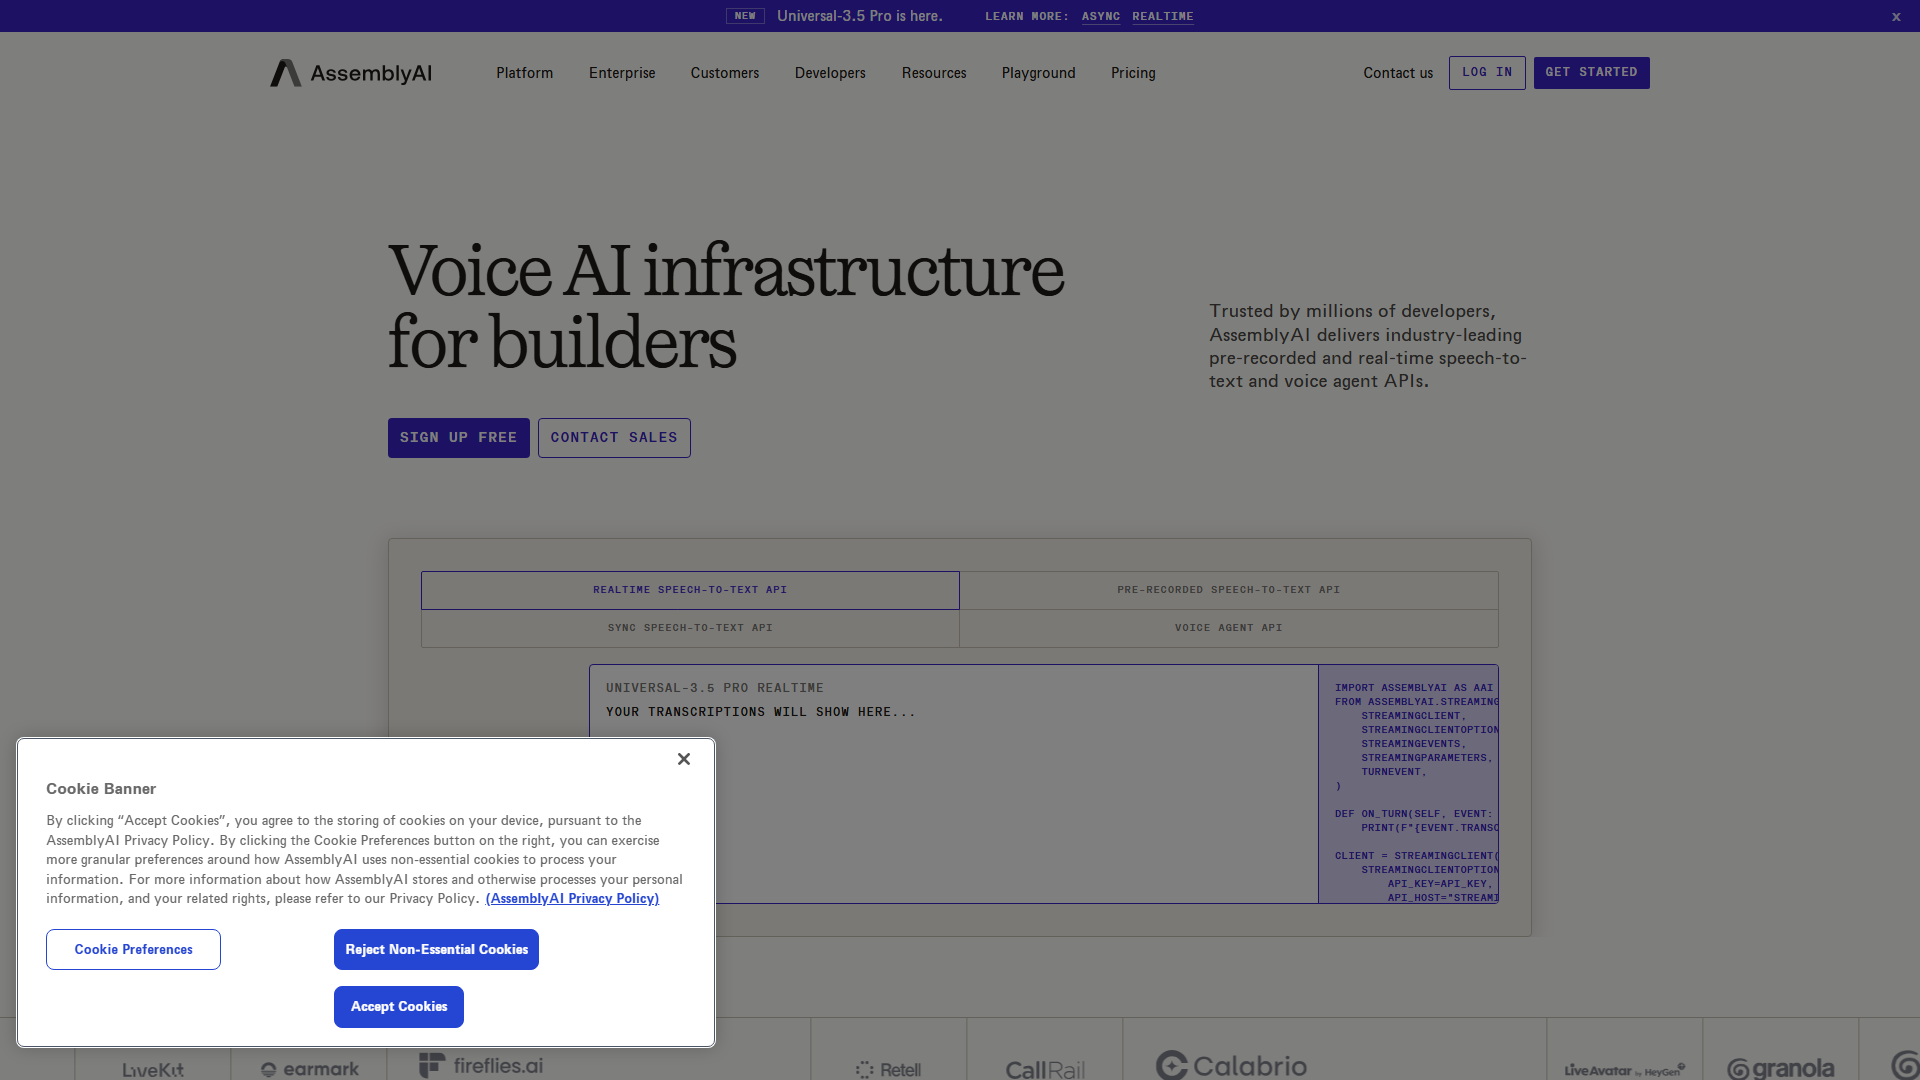1920x1080 pixels.
Task: Open Cookie Preferences
Action: pos(133,949)
